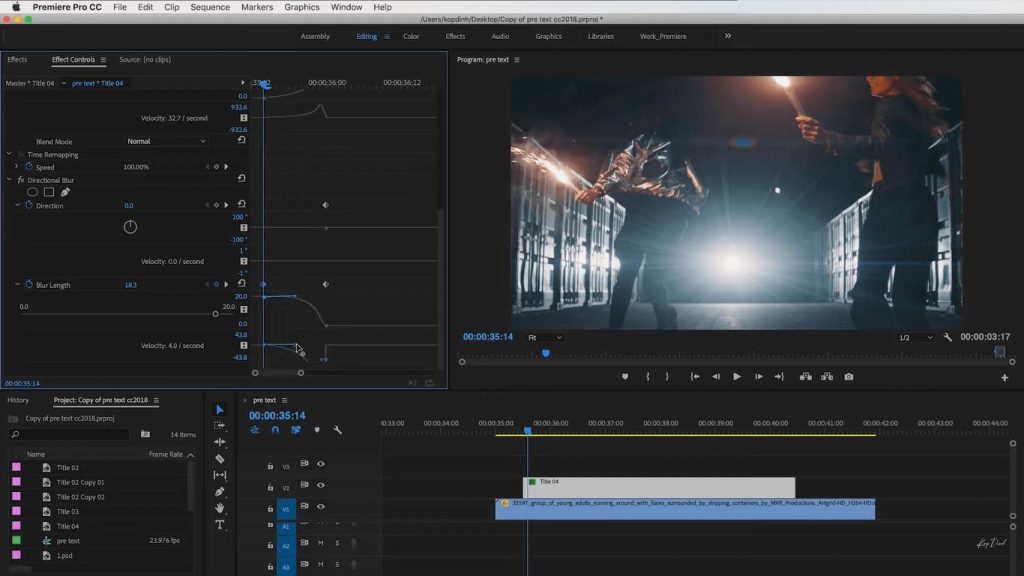Reset the Blur Length parameter
1024x576 pixels.
point(242,285)
